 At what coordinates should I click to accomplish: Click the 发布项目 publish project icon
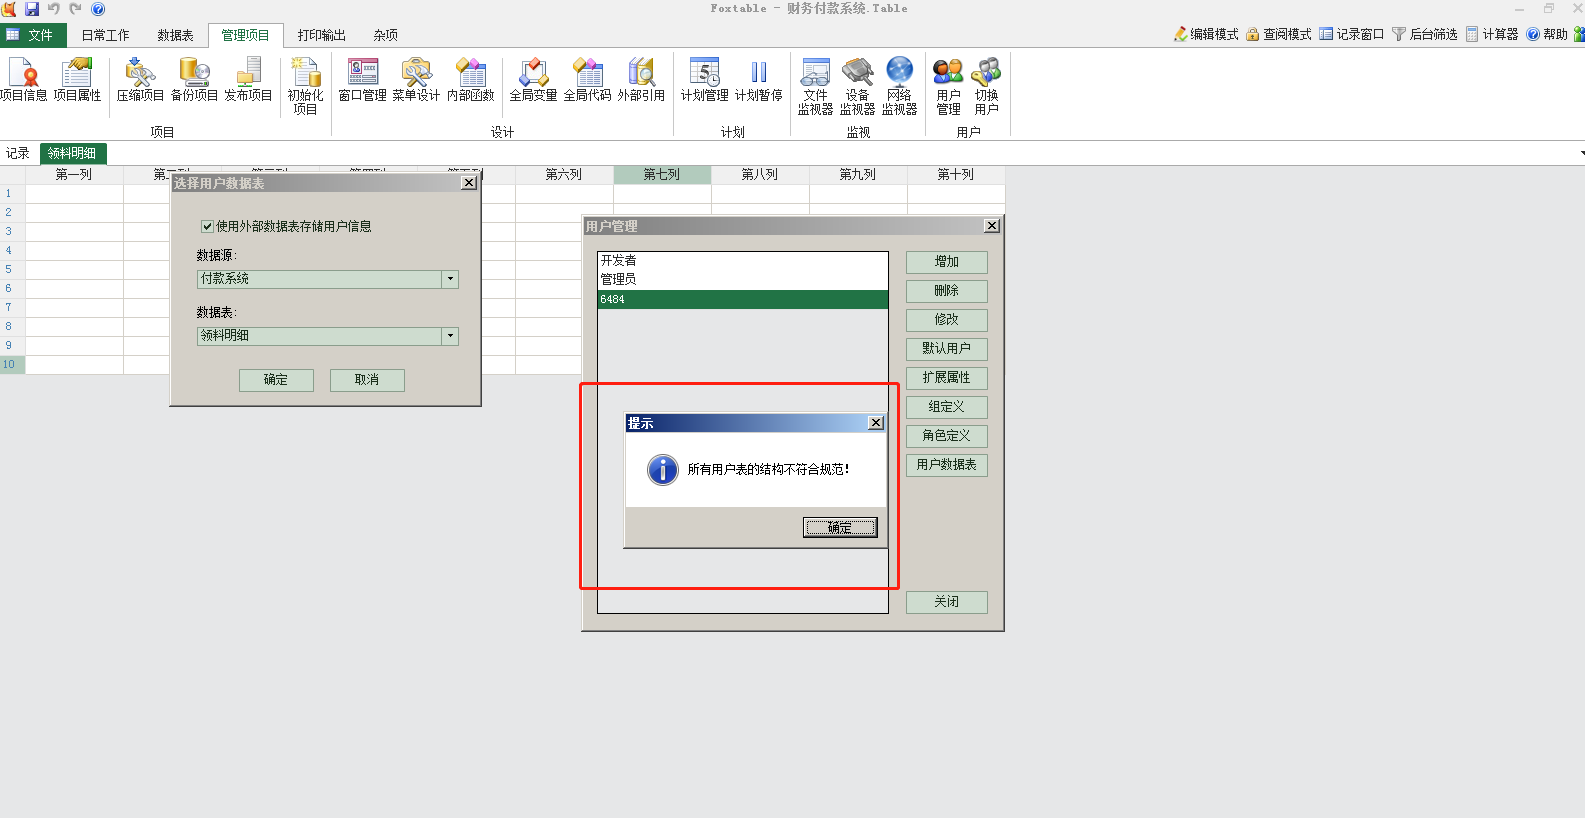point(248,80)
